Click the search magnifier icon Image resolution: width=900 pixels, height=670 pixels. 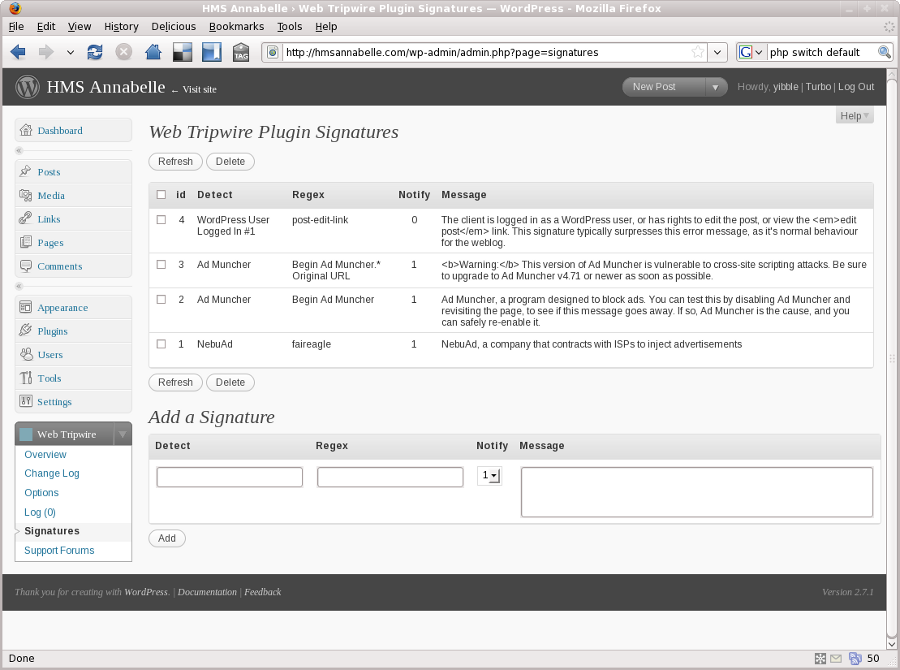[x=885, y=52]
